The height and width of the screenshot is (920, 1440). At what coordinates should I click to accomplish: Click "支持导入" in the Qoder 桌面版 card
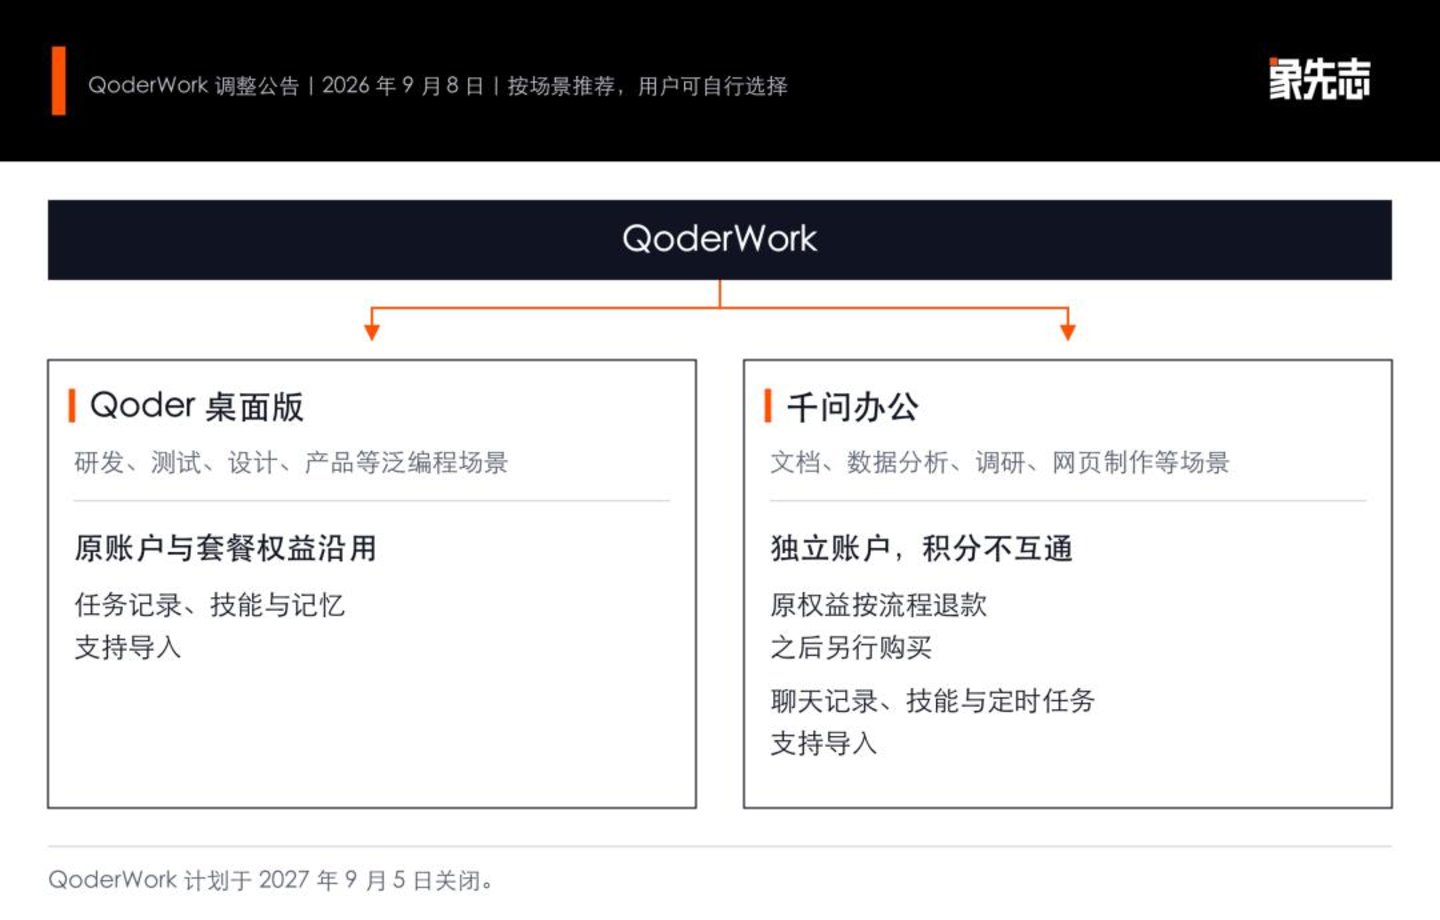coord(128,647)
